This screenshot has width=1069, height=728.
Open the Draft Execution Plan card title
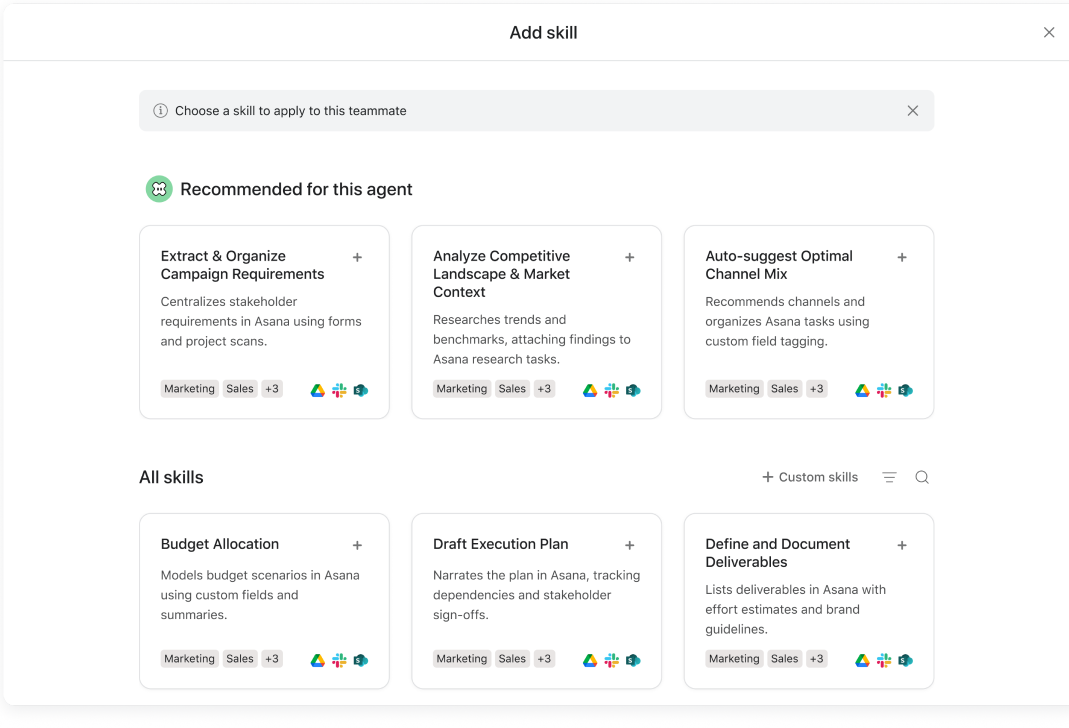click(x=500, y=544)
